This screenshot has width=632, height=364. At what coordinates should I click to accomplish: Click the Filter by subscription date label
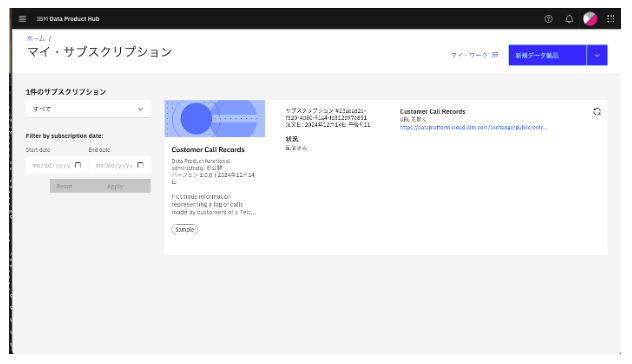tap(64, 136)
